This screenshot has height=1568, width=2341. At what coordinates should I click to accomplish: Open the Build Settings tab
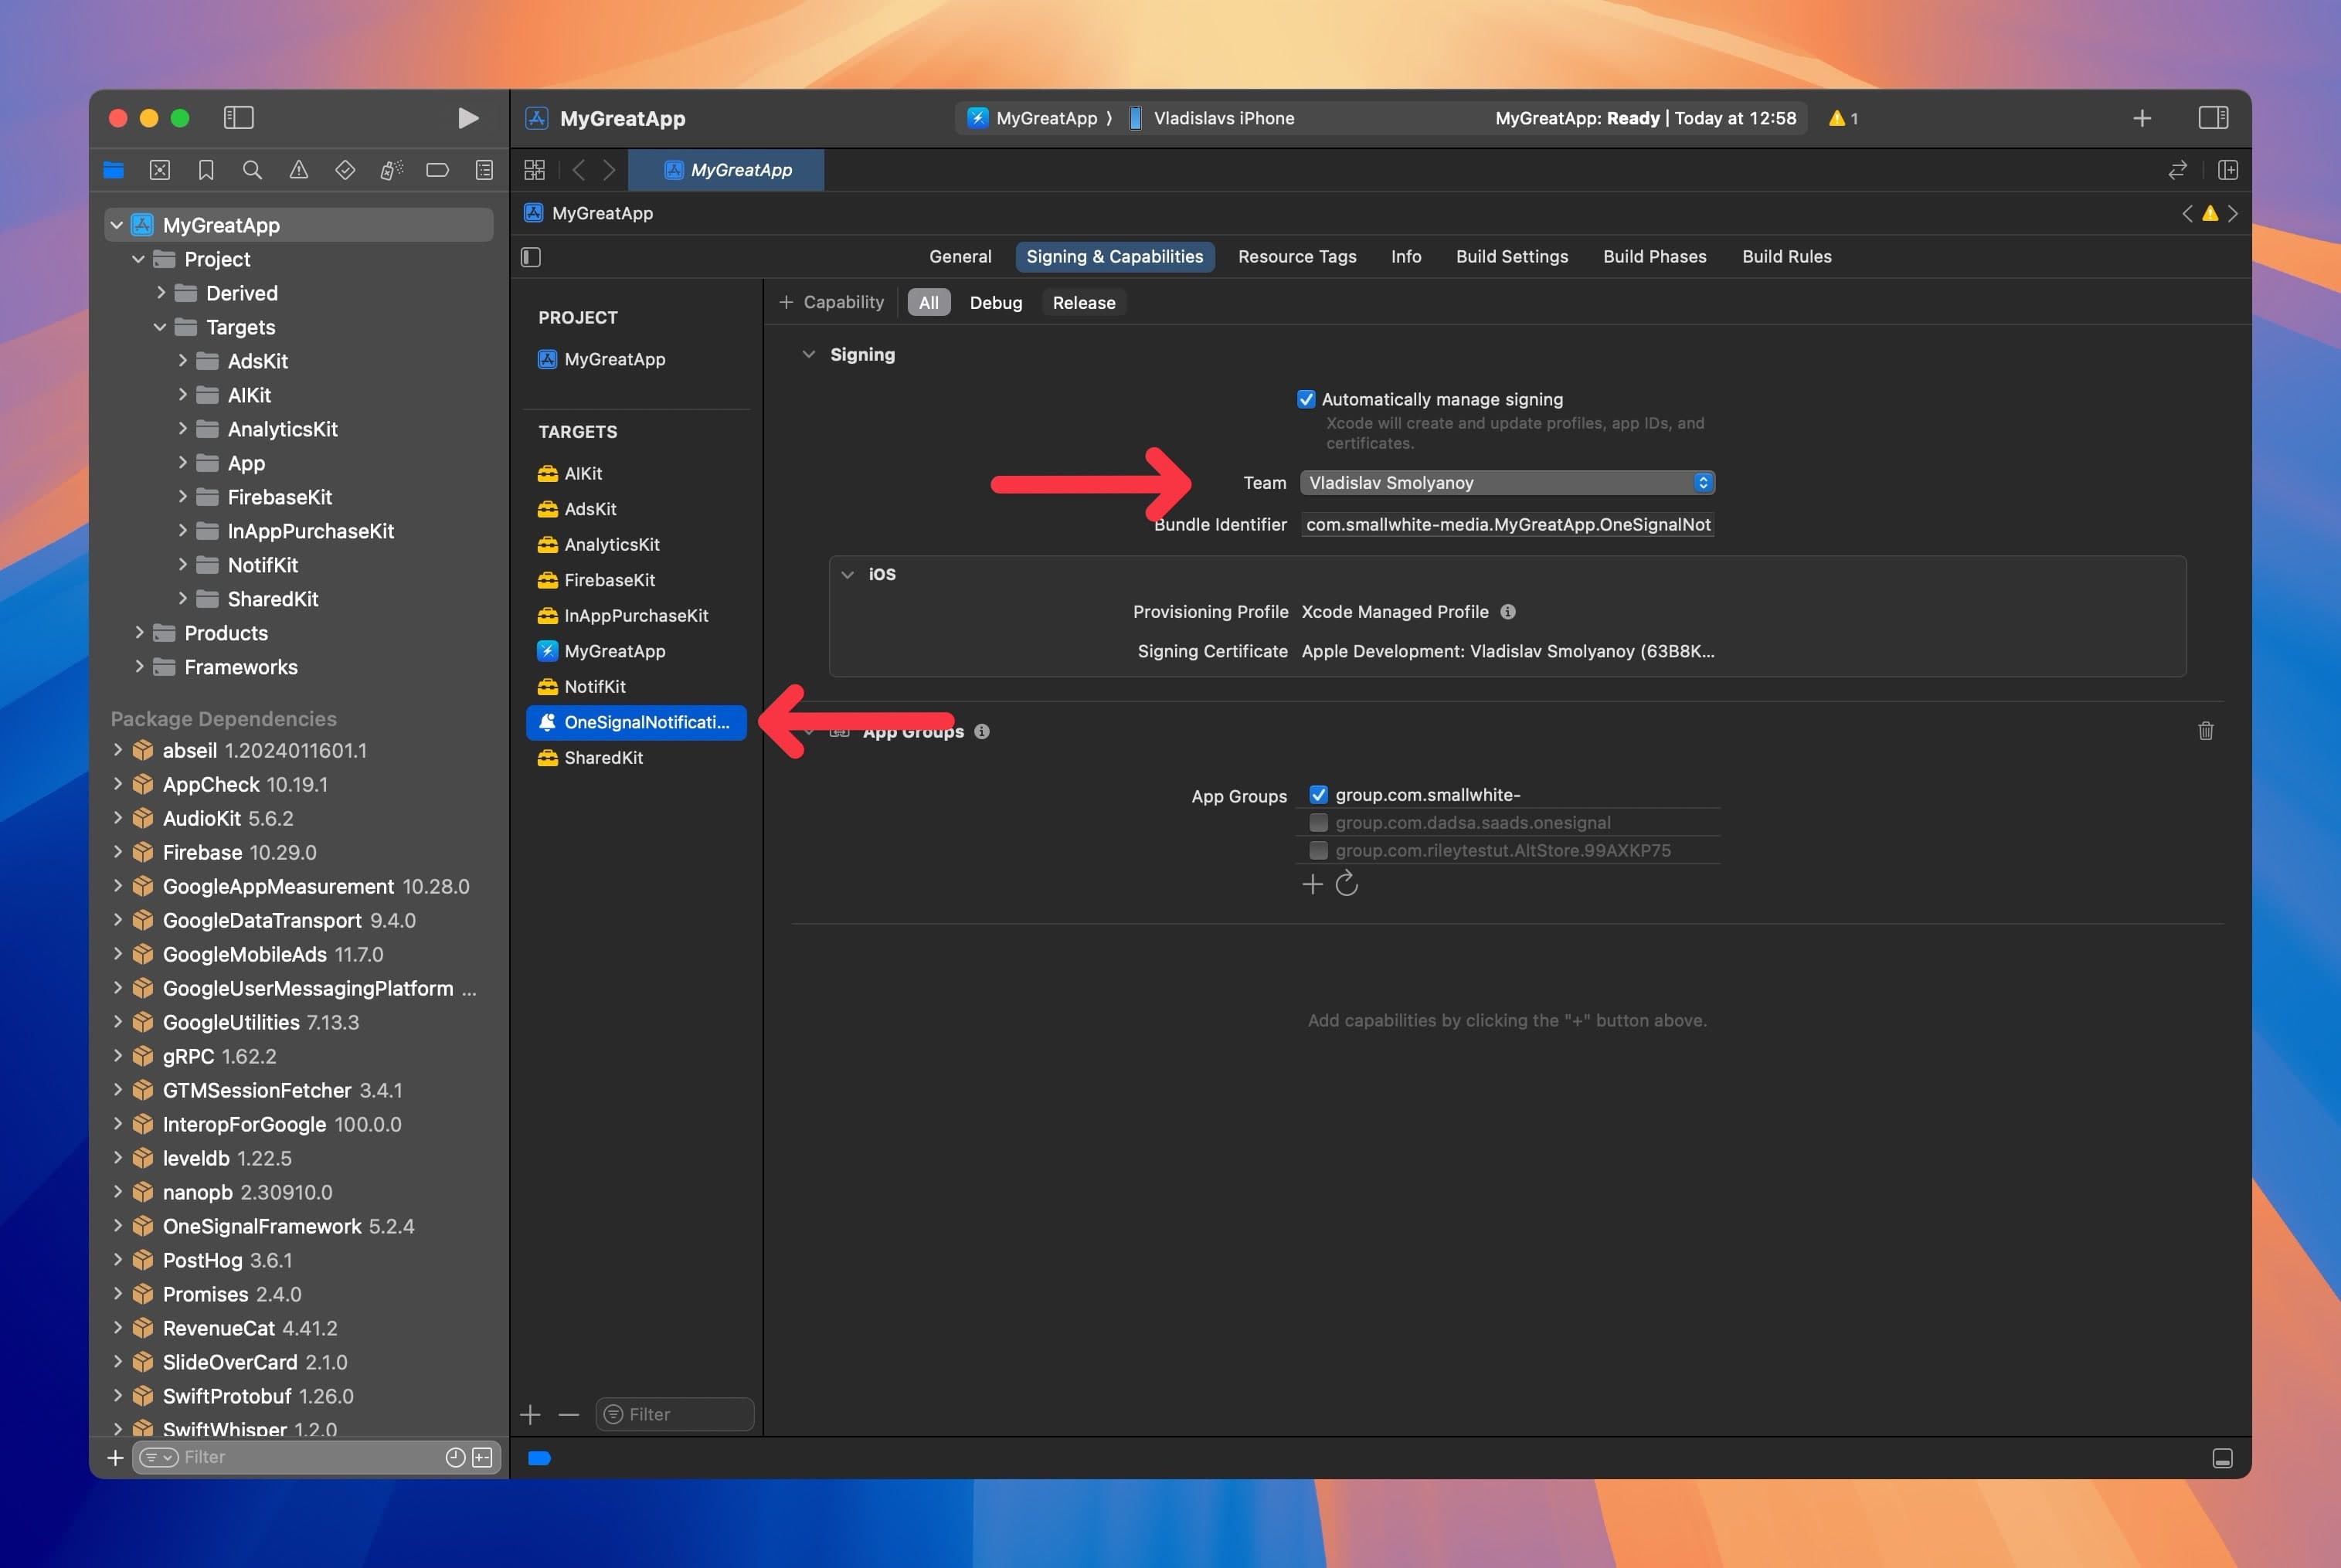[1511, 257]
